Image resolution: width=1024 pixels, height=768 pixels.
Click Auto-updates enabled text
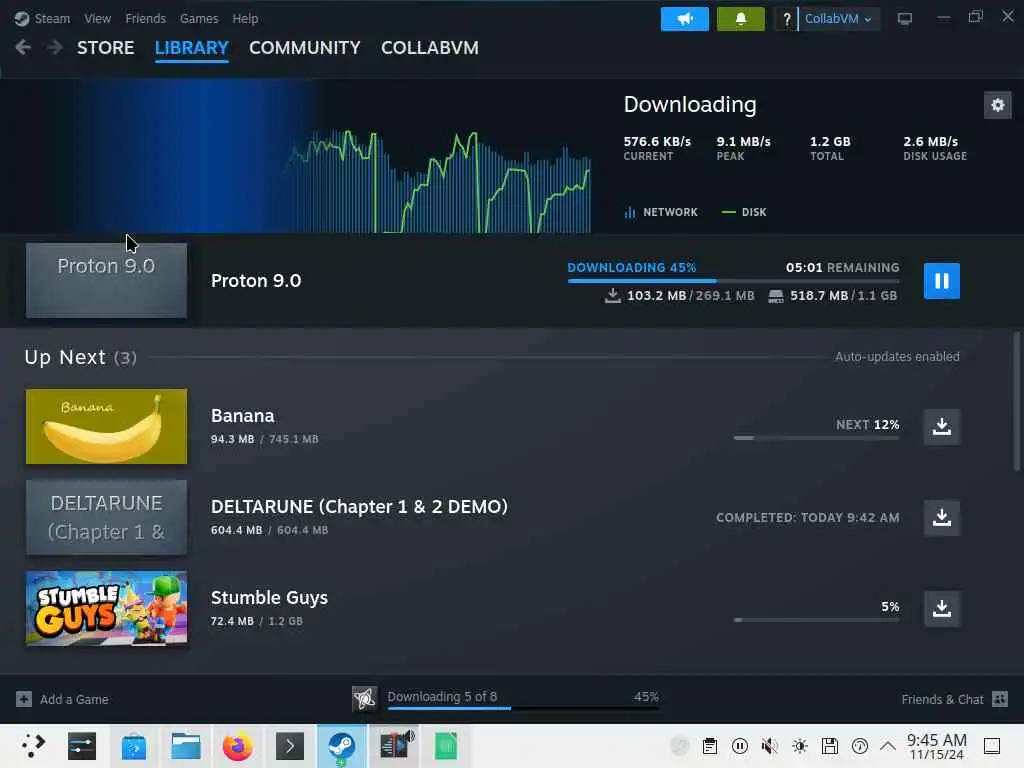897,357
